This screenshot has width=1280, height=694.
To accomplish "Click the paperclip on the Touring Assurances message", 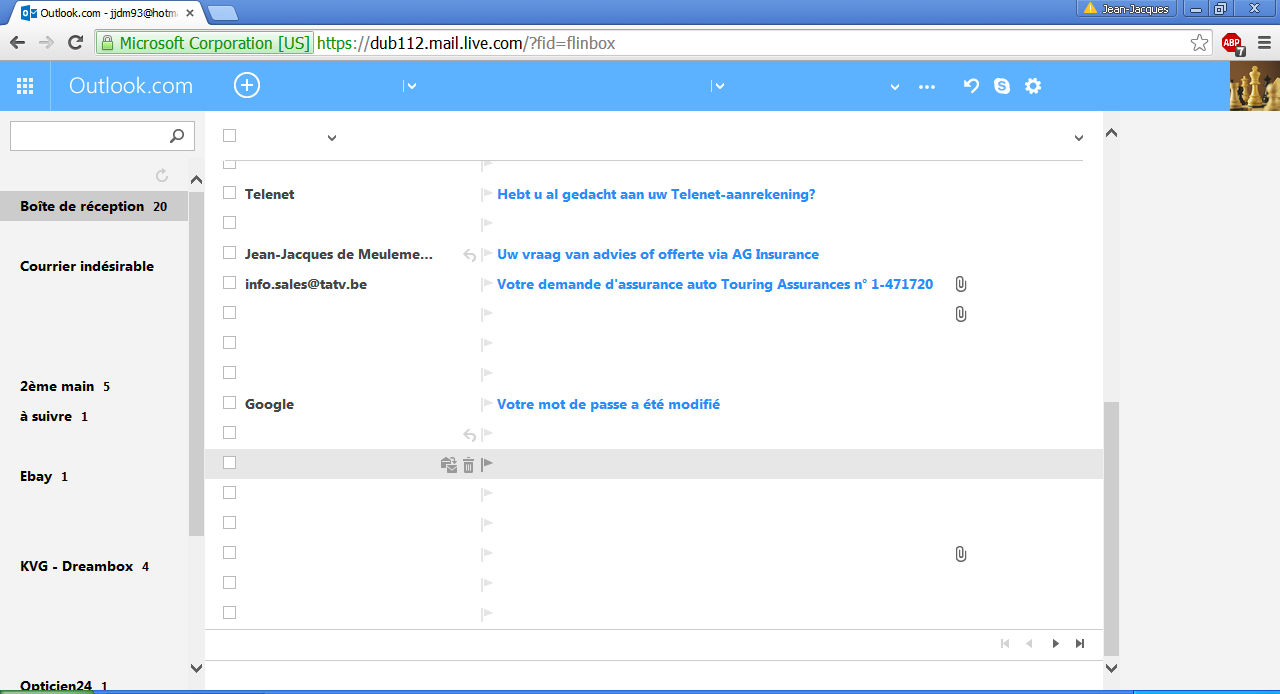I will pos(960,284).
